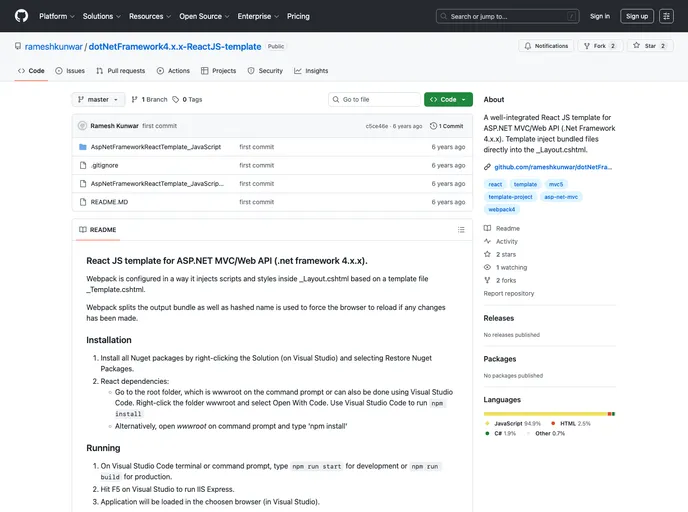Screen dimensions: 688x512
Task: Expand the master branch selector
Action: tap(99, 100)
